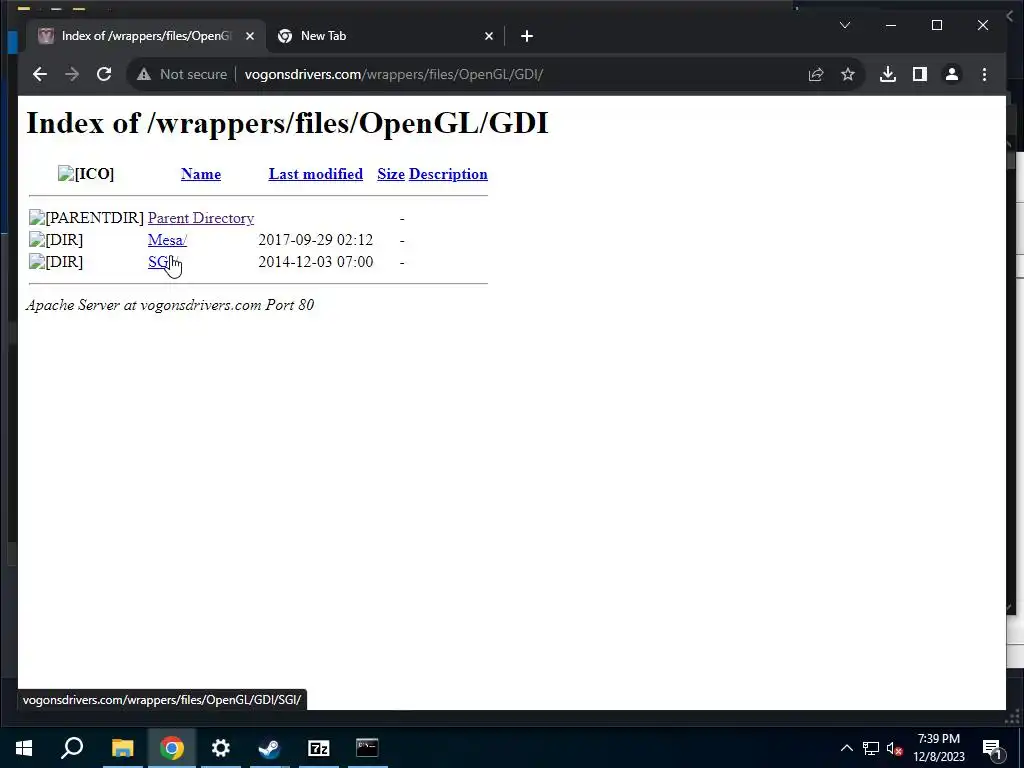Click the Chrome taskbar icon

pos(172,748)
